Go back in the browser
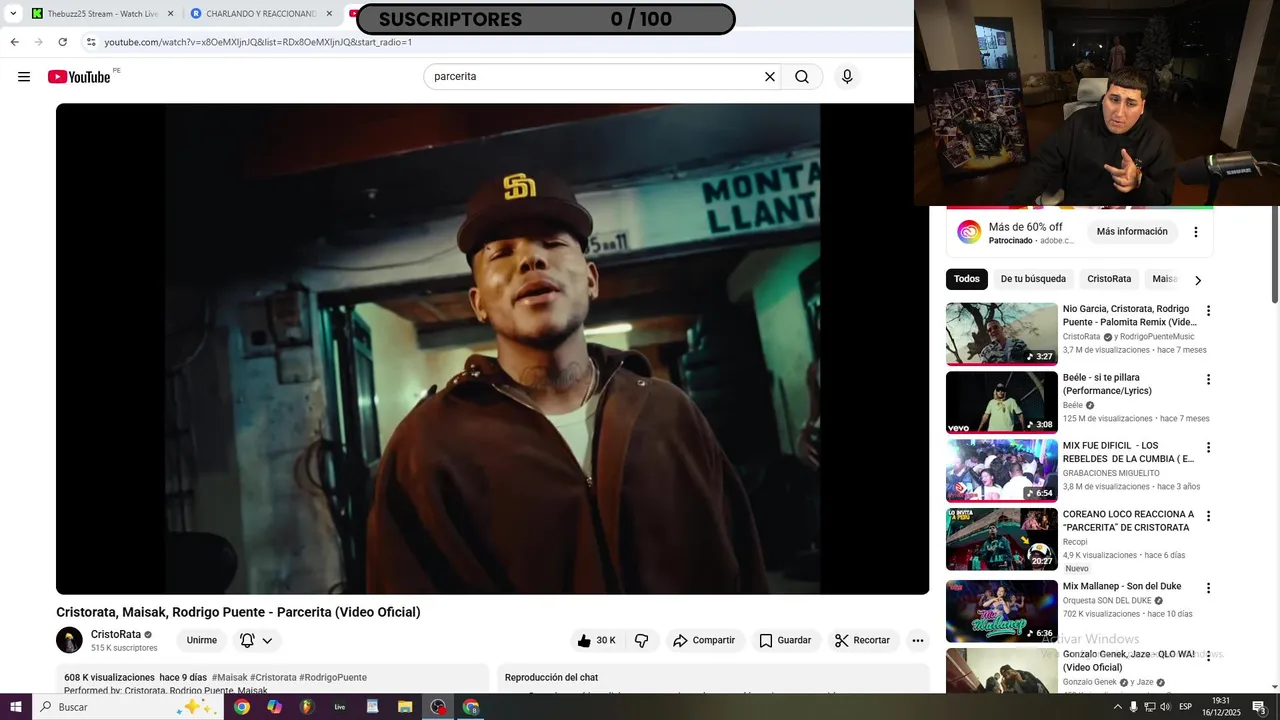This screenshot has width=1280, height=720. pos(14,42)
